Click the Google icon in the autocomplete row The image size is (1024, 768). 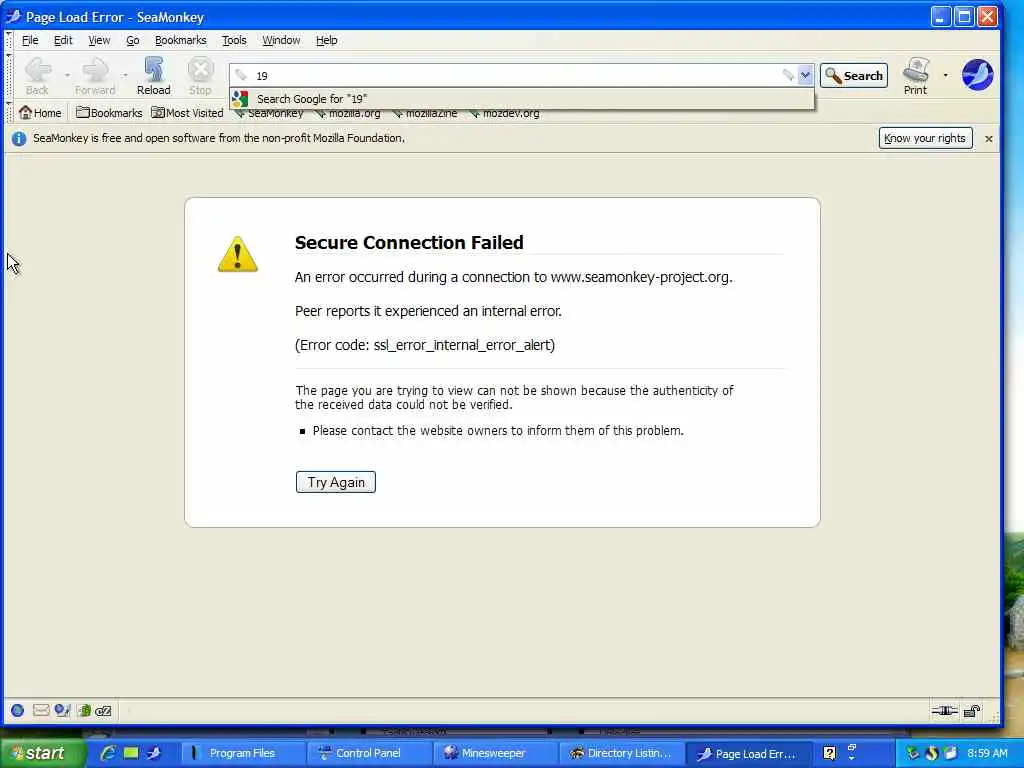tap(240, 99)
